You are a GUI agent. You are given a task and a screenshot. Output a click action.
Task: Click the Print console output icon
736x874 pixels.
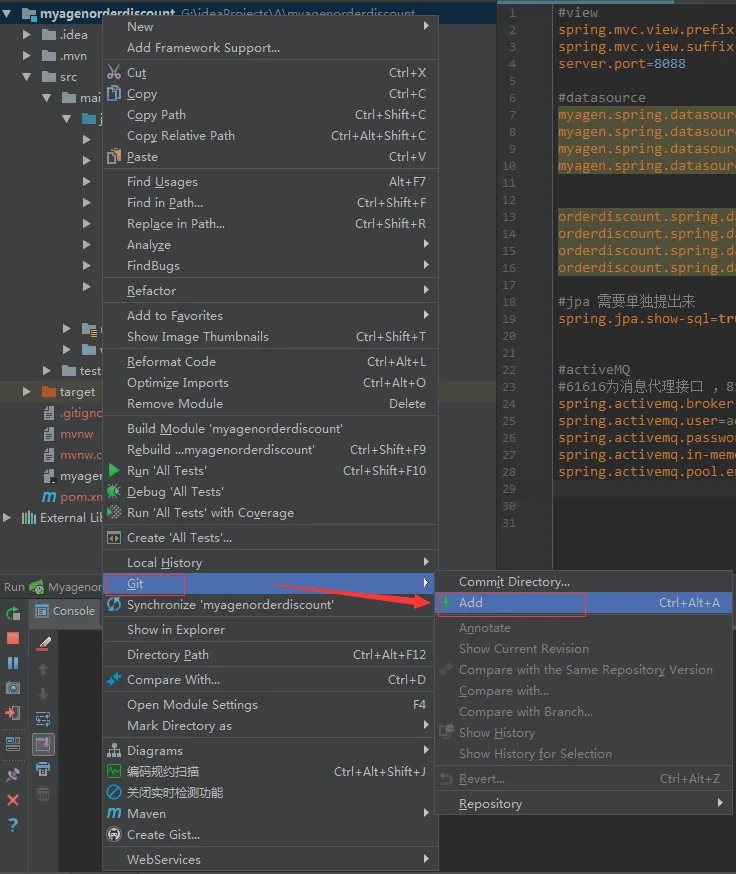coord(43,769)
